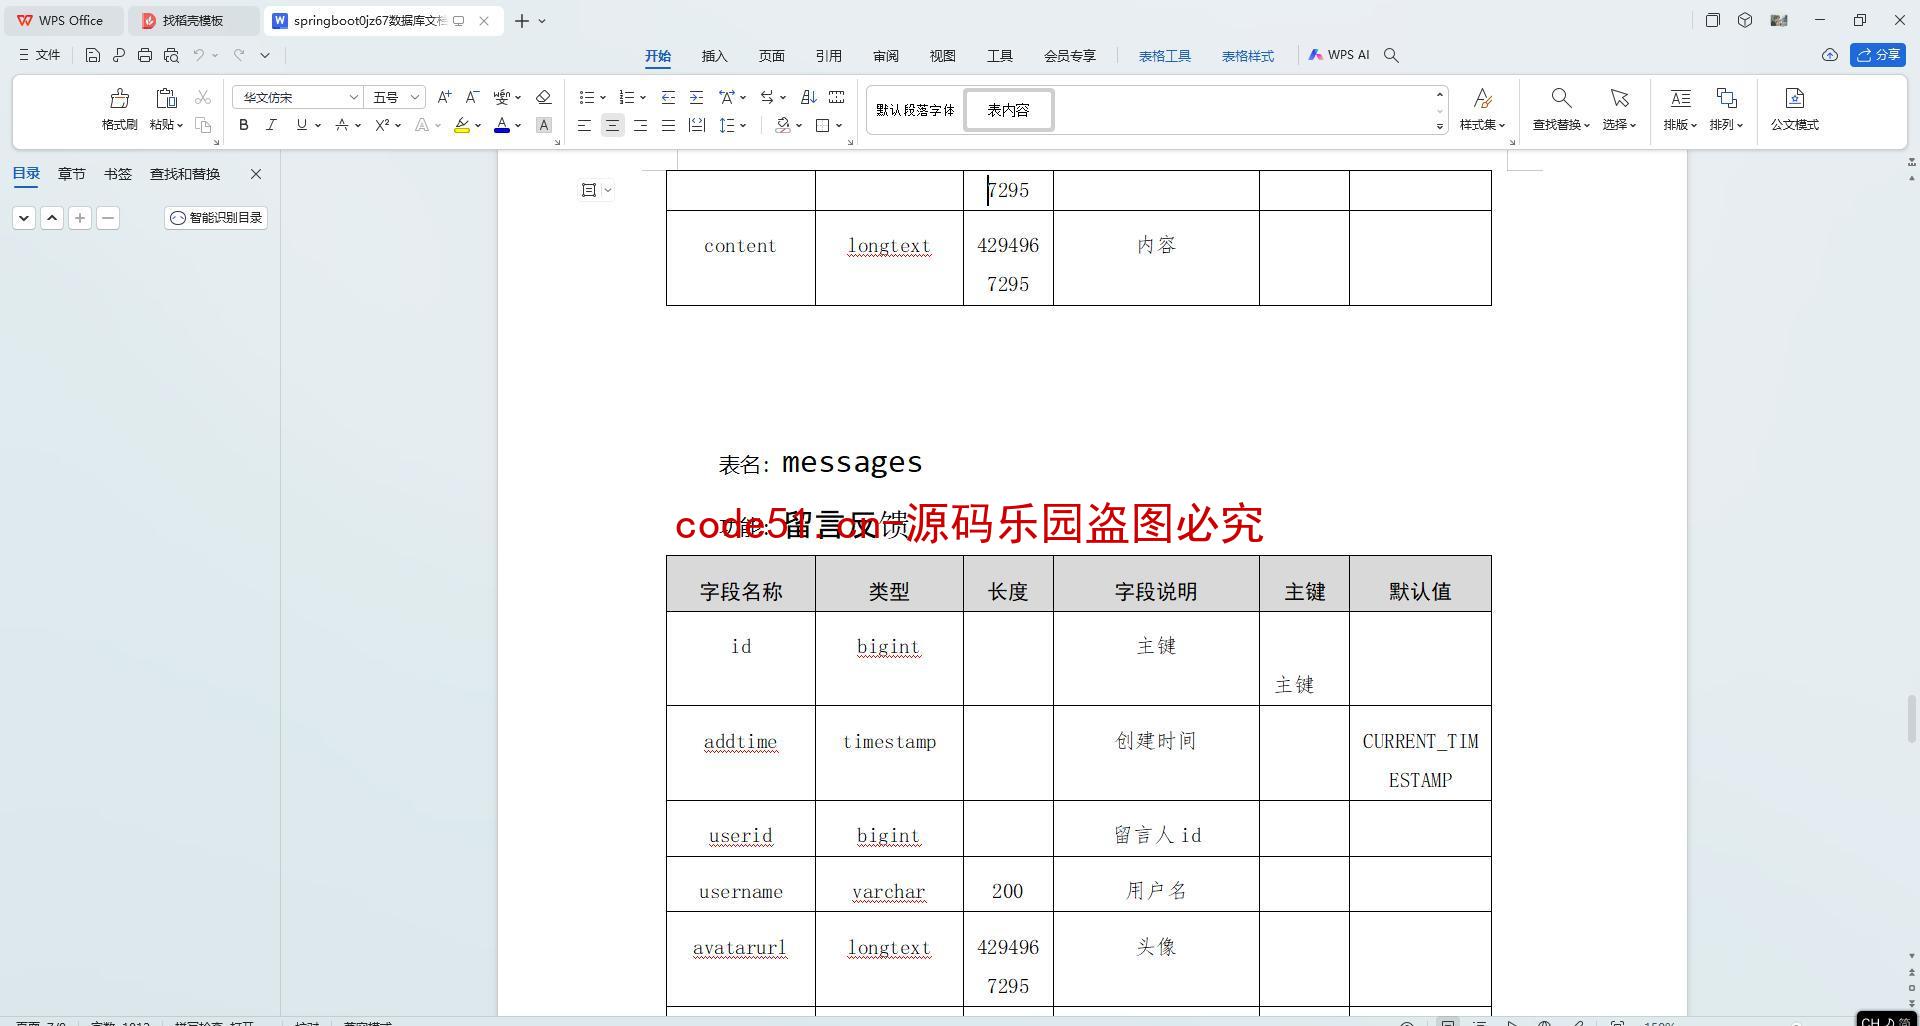1920x1026 pixels.
Task: Toggle Strikethrough formatting
Action: [342, 125]
